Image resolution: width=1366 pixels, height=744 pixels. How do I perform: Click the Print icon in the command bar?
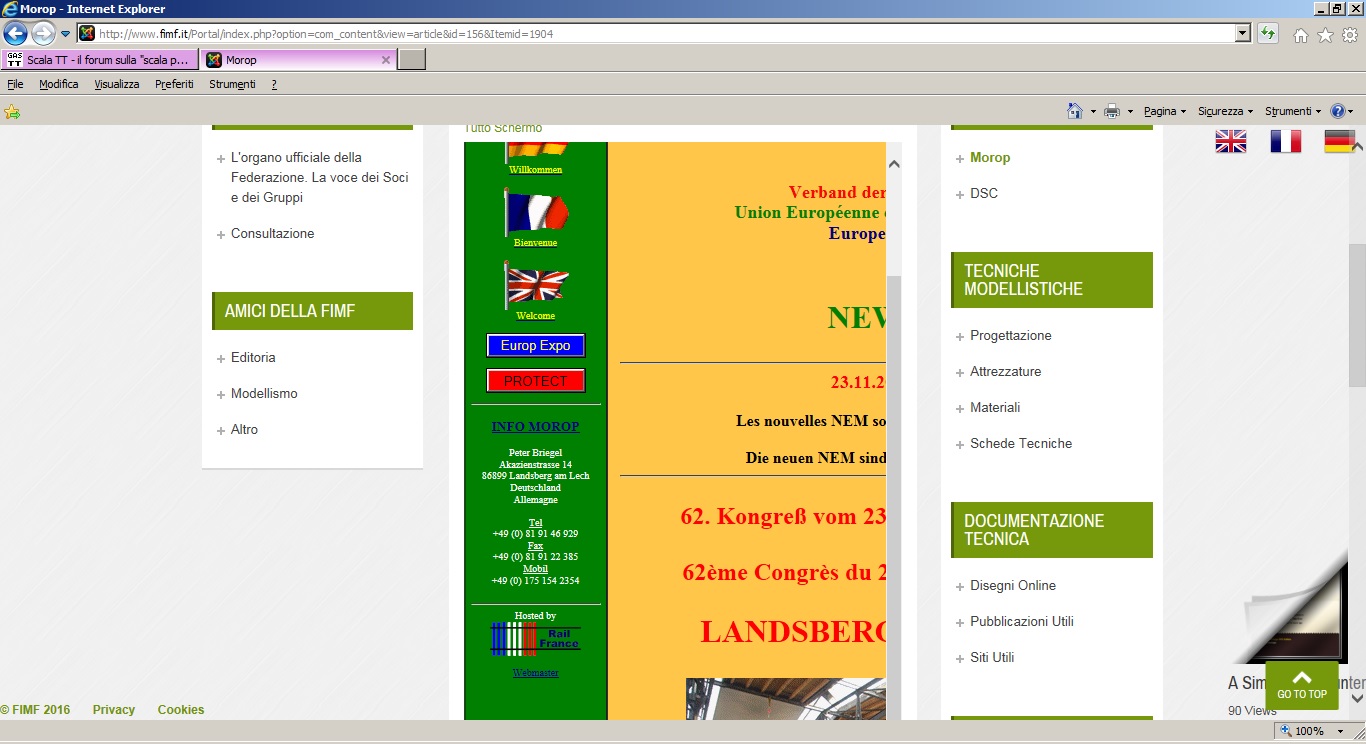[1112, 111]
